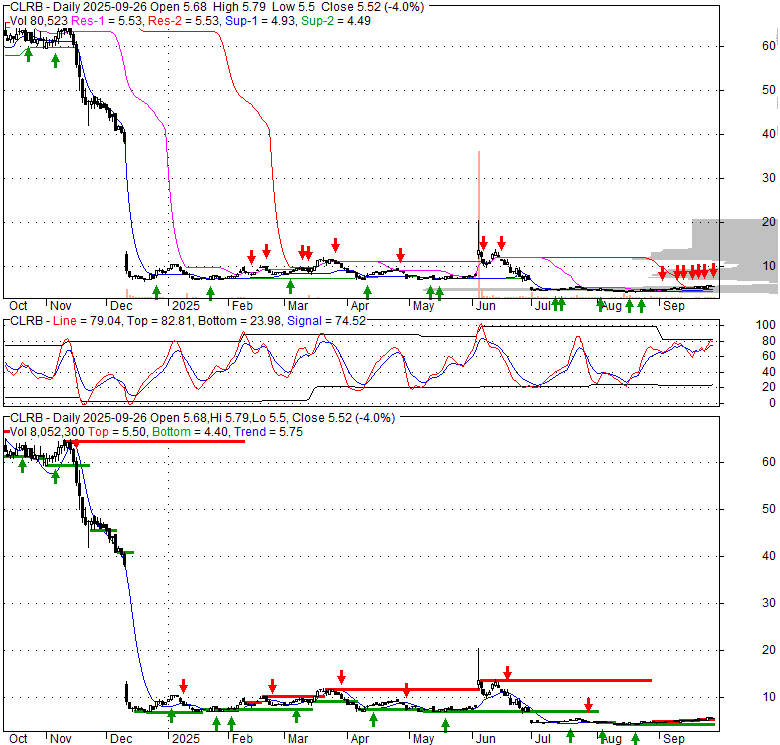Screen dimensions: 780x745
Task: Click Bottom = 23.98 in oscillator legend
Action: click(240, 321)
